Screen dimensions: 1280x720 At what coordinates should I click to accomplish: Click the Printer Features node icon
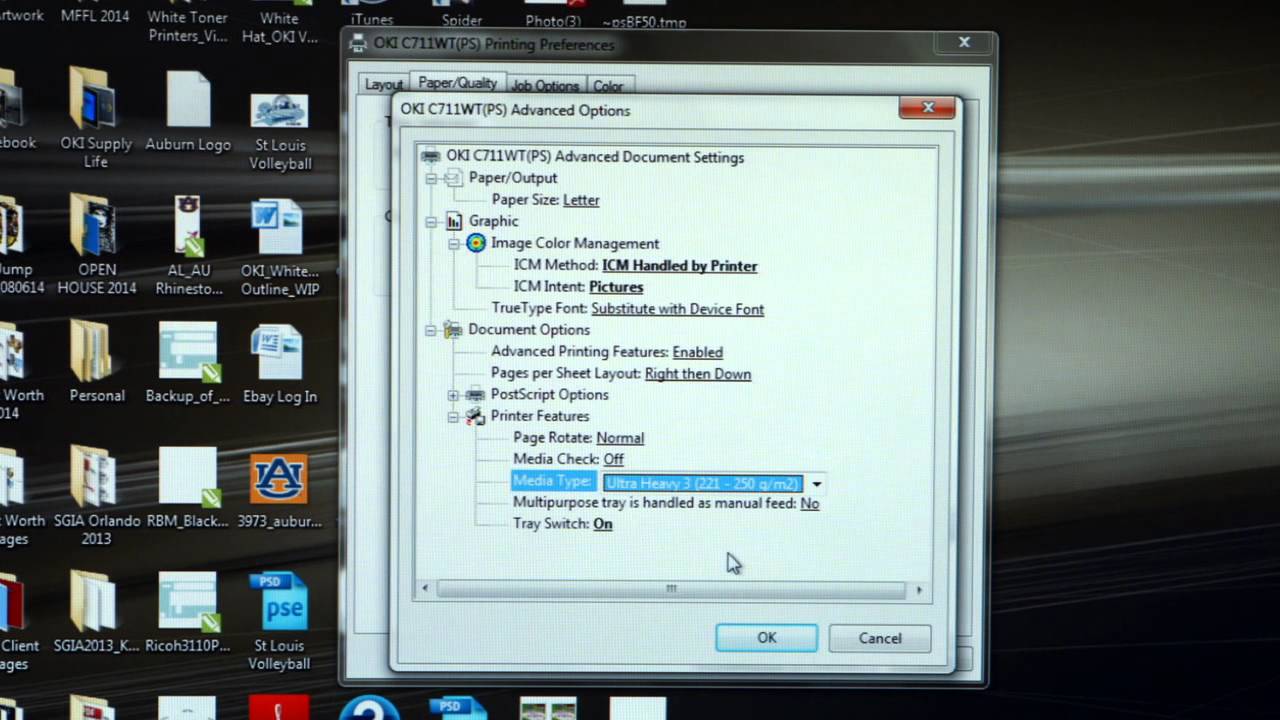475,416
